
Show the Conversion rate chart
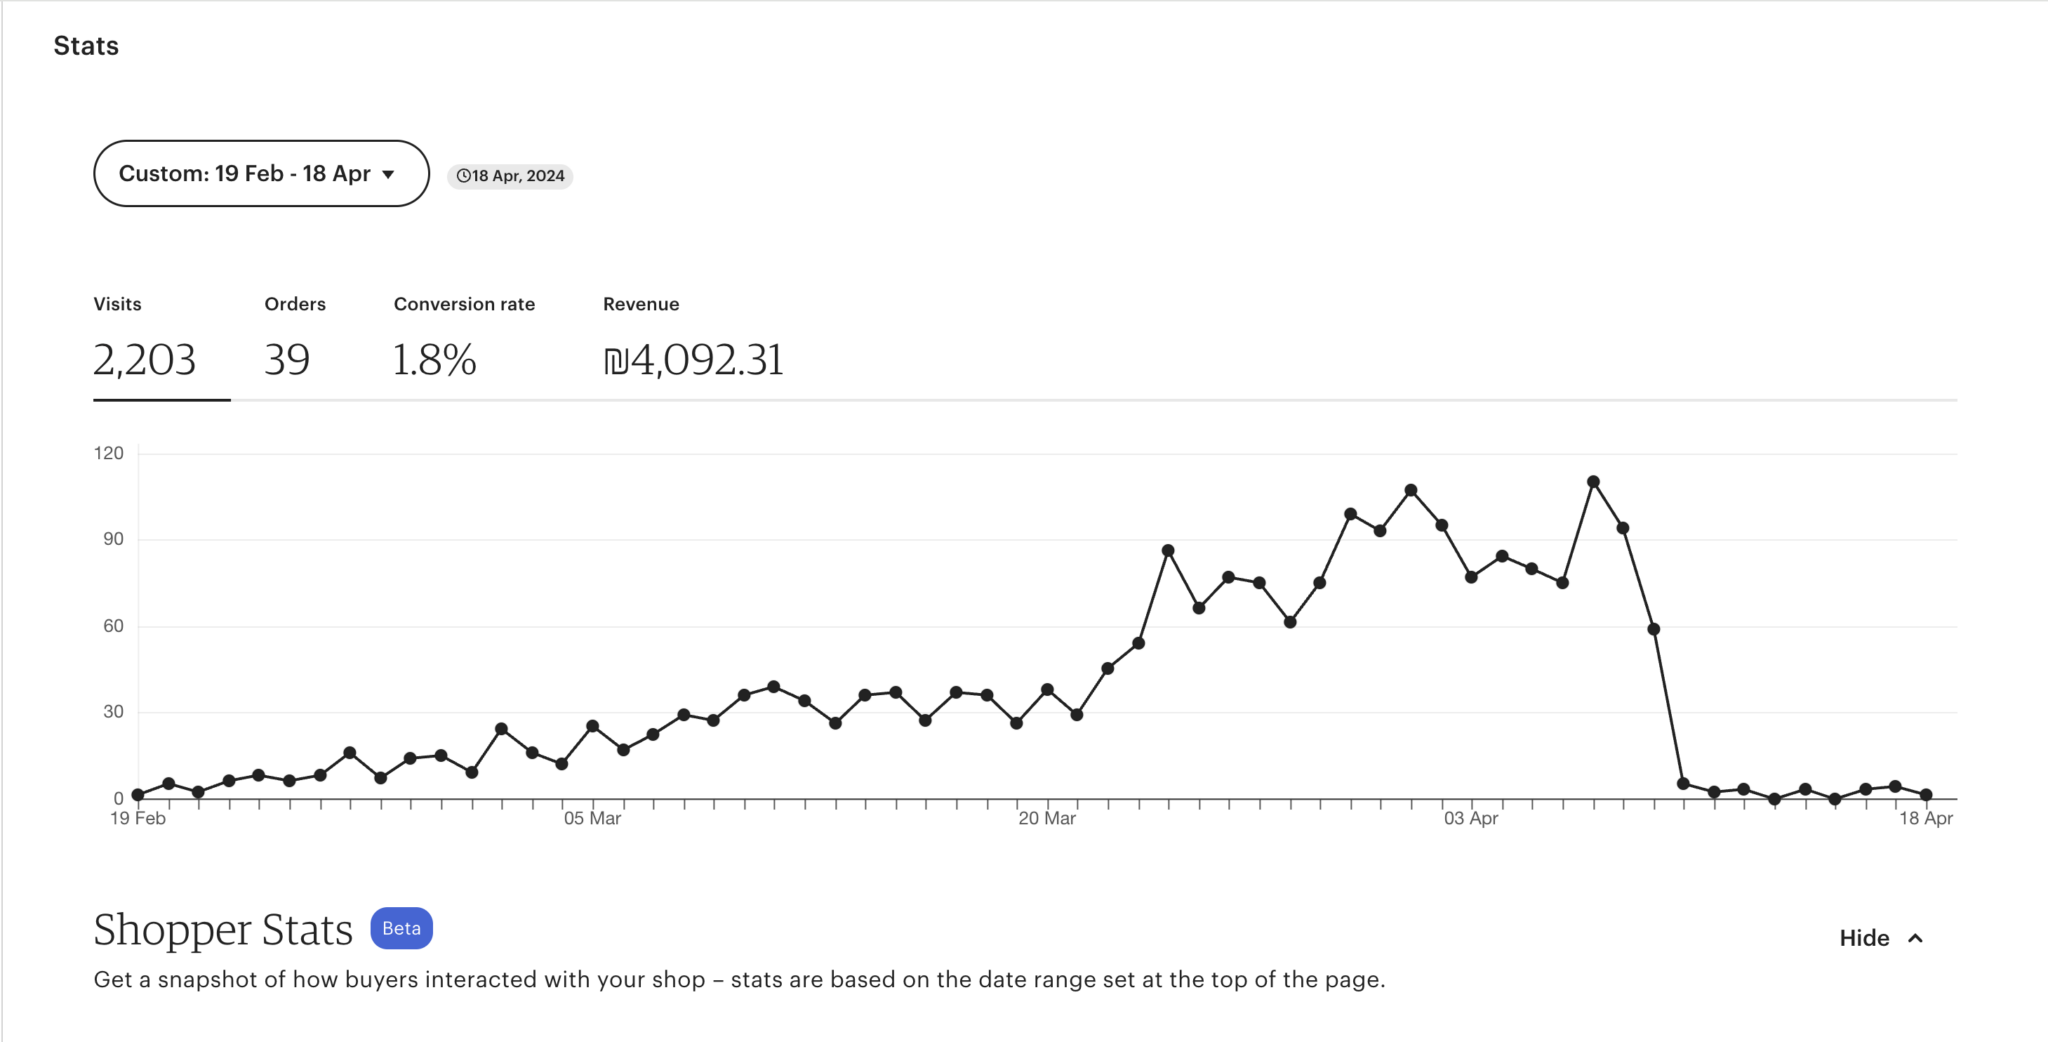click(463, 342)
